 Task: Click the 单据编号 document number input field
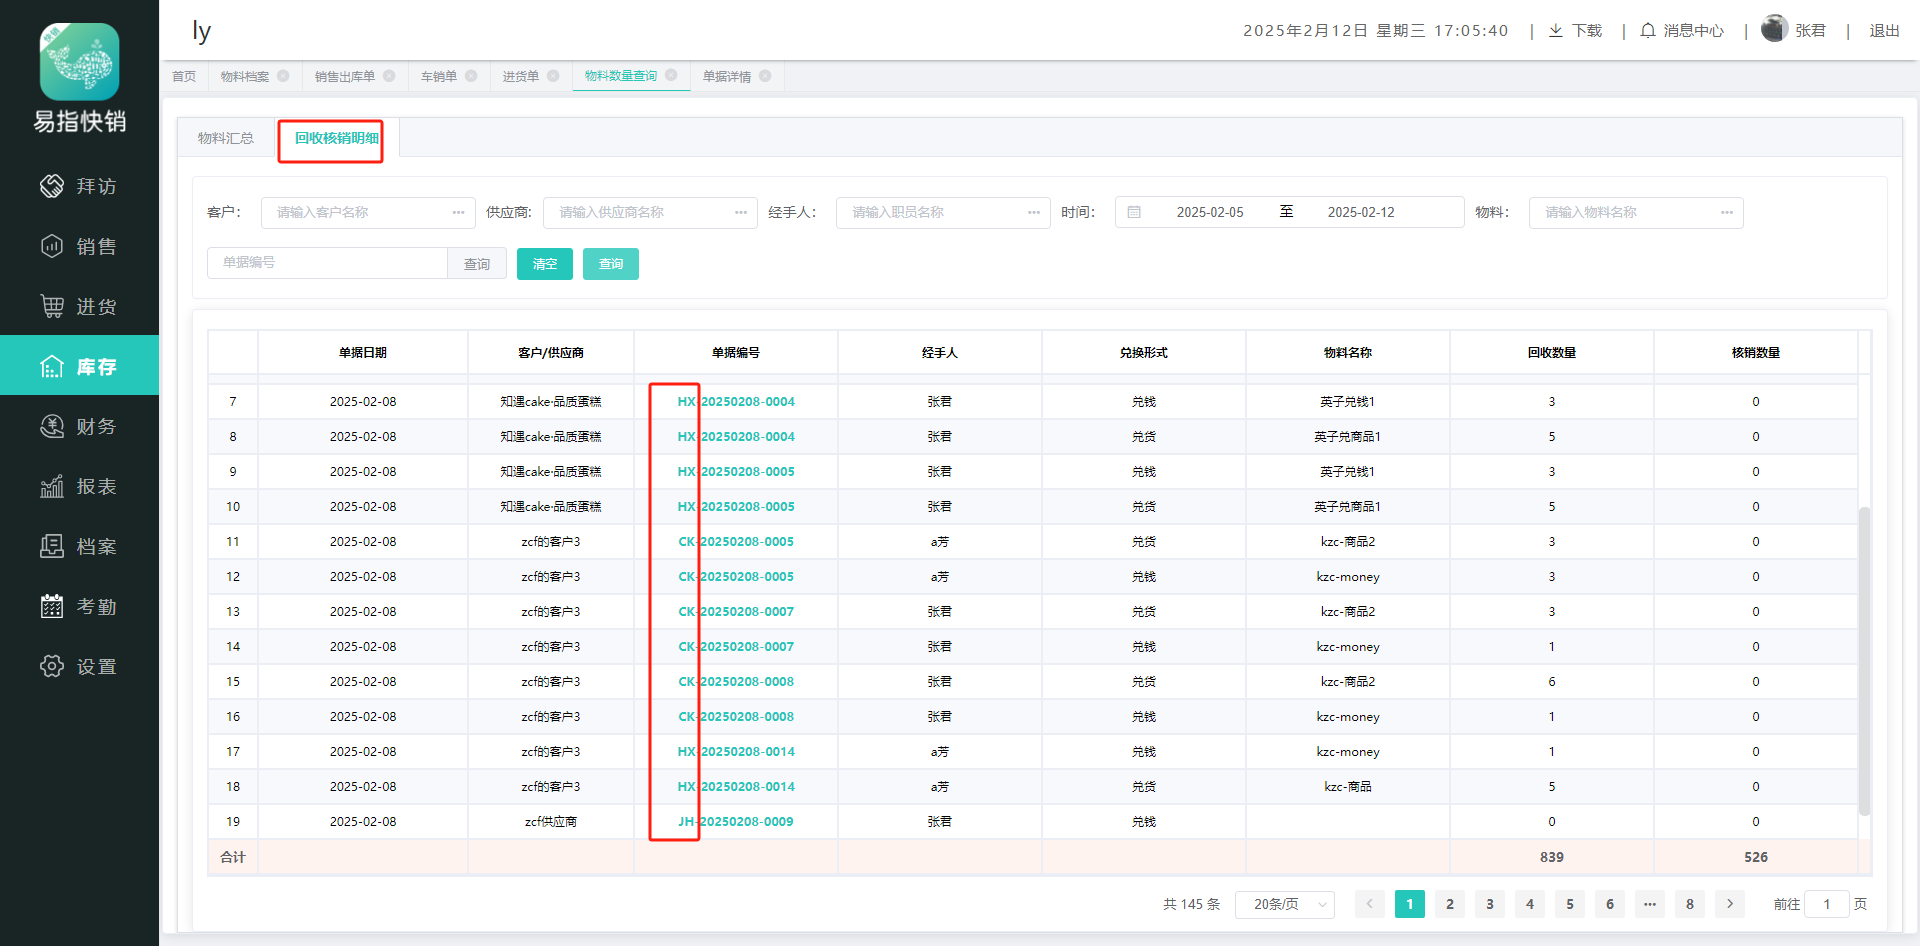tap(327, 263)
